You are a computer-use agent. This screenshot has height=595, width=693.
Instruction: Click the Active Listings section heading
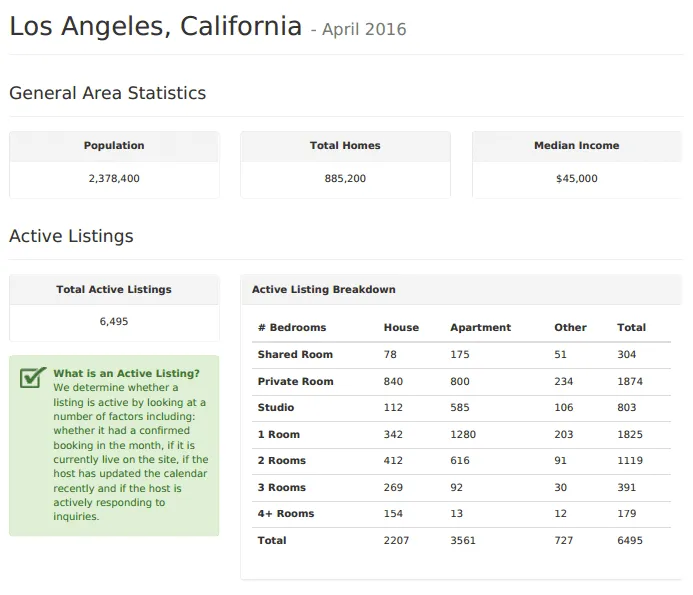[71, 236]
